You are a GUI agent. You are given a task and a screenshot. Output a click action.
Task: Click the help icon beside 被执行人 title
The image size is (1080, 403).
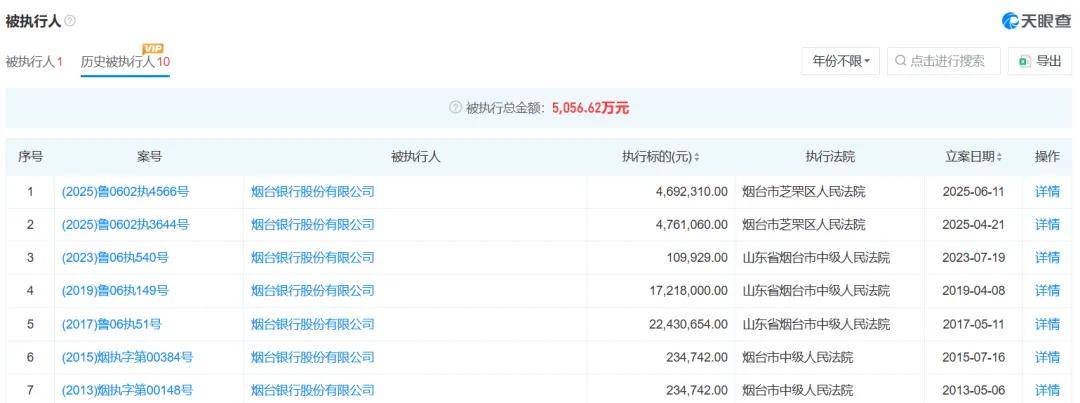click(x=70, y=21)
